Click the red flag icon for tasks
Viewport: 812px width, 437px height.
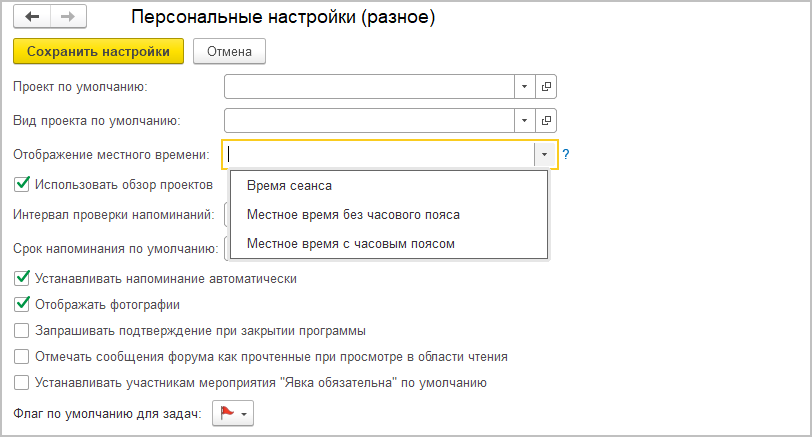227,413
